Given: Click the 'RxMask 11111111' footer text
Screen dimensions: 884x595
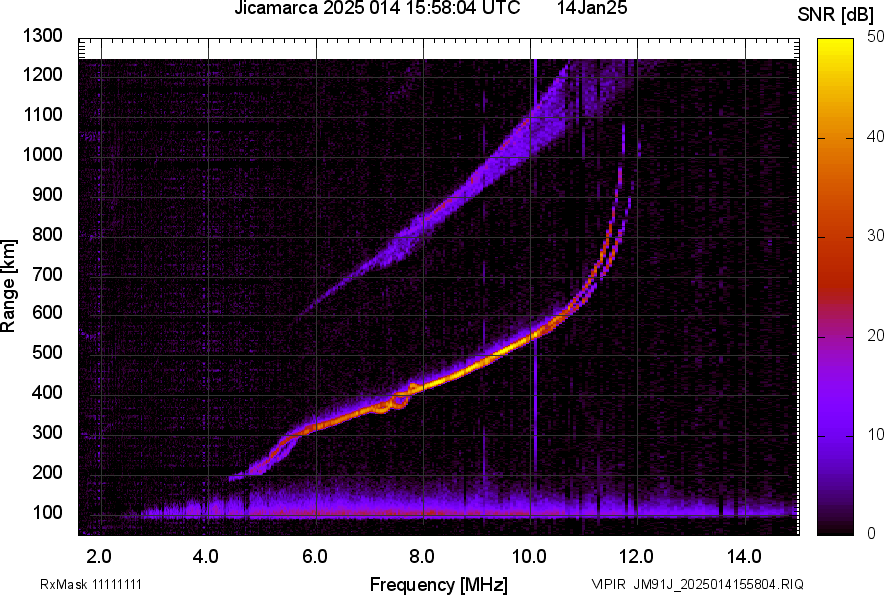Looking at the screenshot, I should [x=91, y=584].
